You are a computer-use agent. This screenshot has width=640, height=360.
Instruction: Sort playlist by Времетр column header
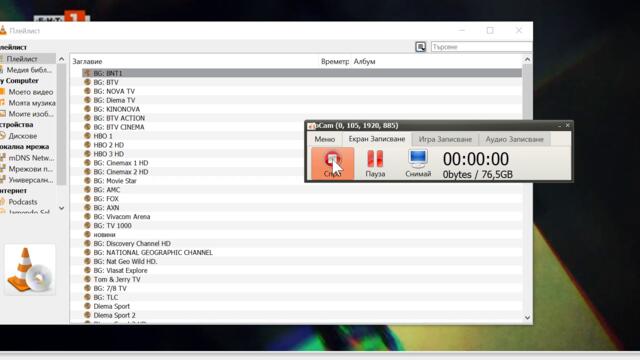[335, 61]
